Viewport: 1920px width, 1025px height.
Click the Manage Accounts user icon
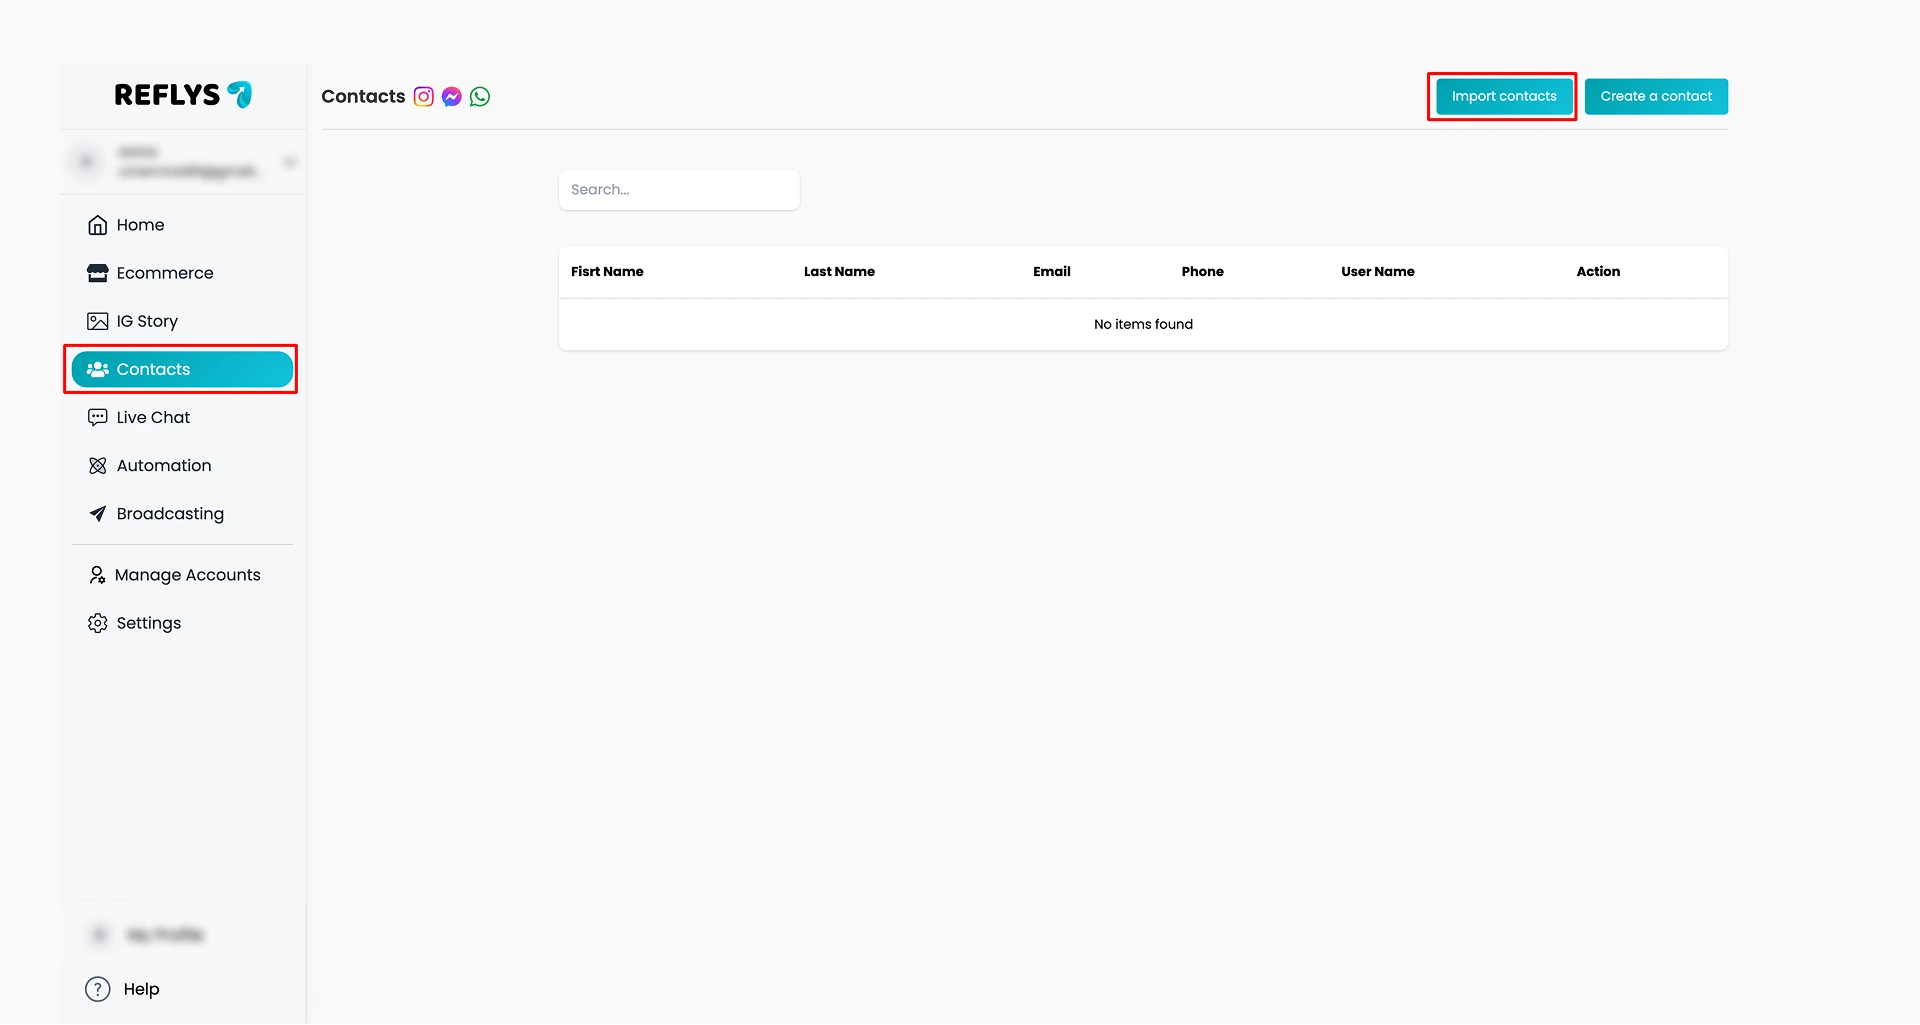coord(97,575)
